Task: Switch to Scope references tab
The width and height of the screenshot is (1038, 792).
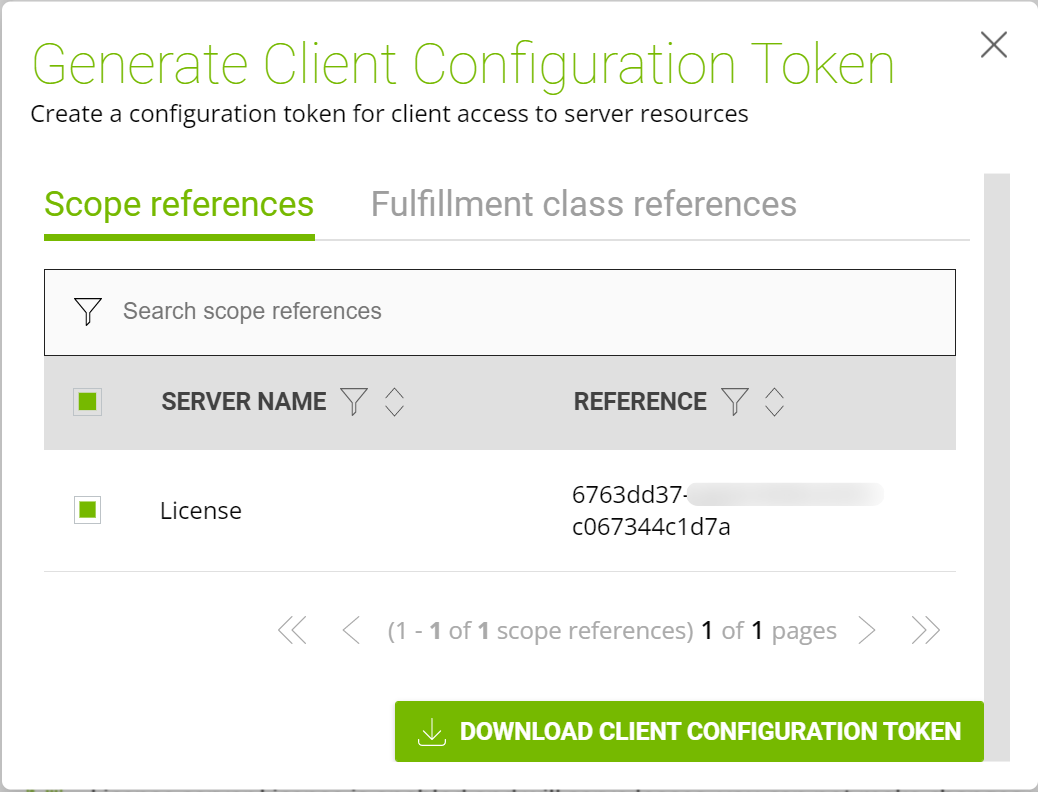Action: (179, 204)
